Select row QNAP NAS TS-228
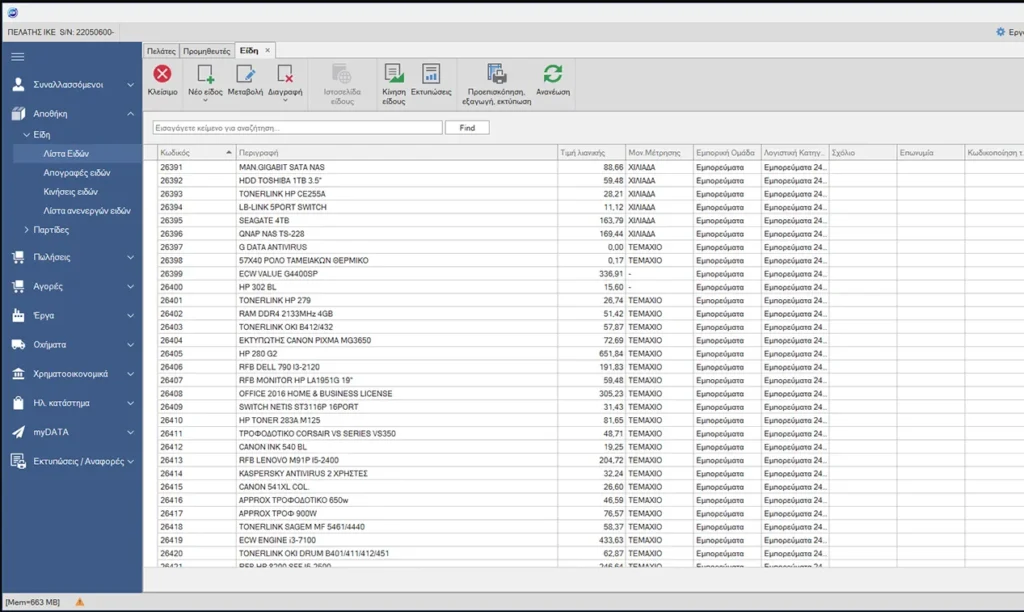The image size is (1024, 612). (584, 234)
